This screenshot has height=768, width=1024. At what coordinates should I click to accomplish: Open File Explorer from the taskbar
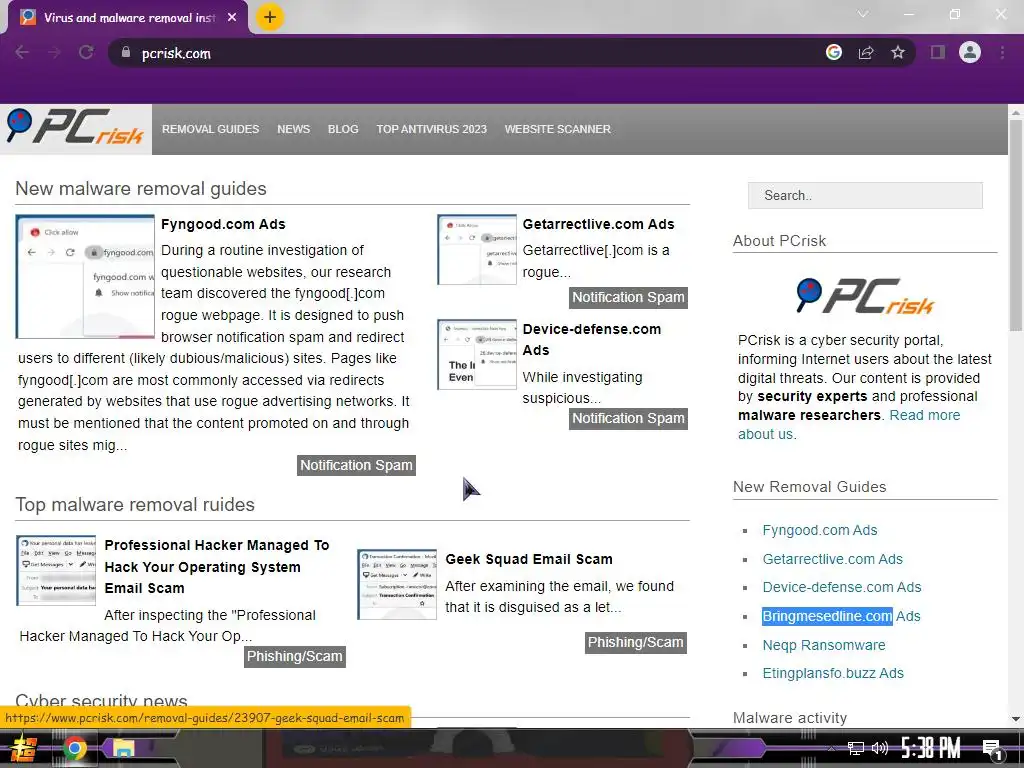[x=122, y=748]
